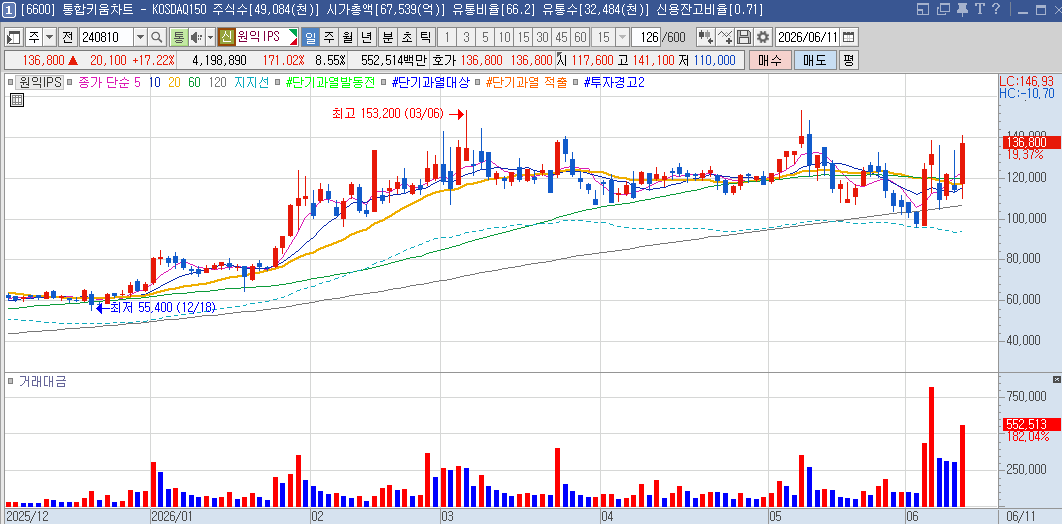Image resolution: width=1062 pixels, height=524 pixels.
Task: Click the MA 60 legend label
Action: point(194,83)
